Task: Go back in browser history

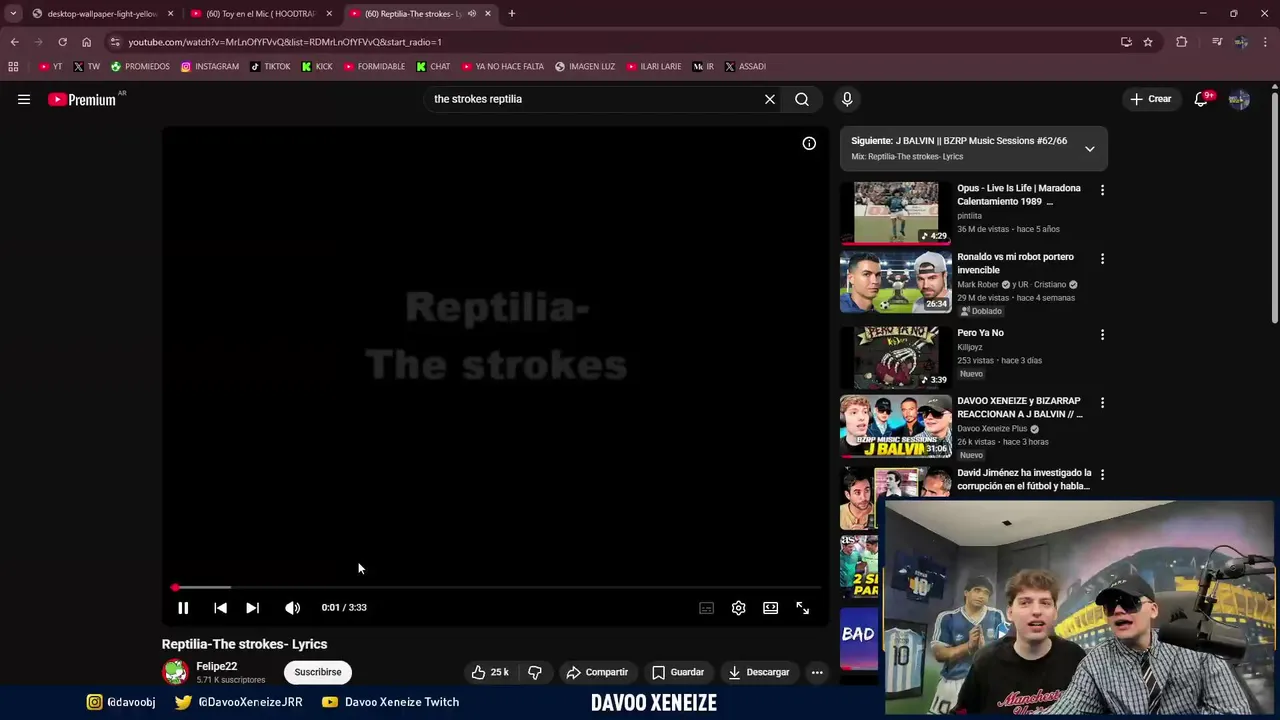Action: tap(14, 42)
